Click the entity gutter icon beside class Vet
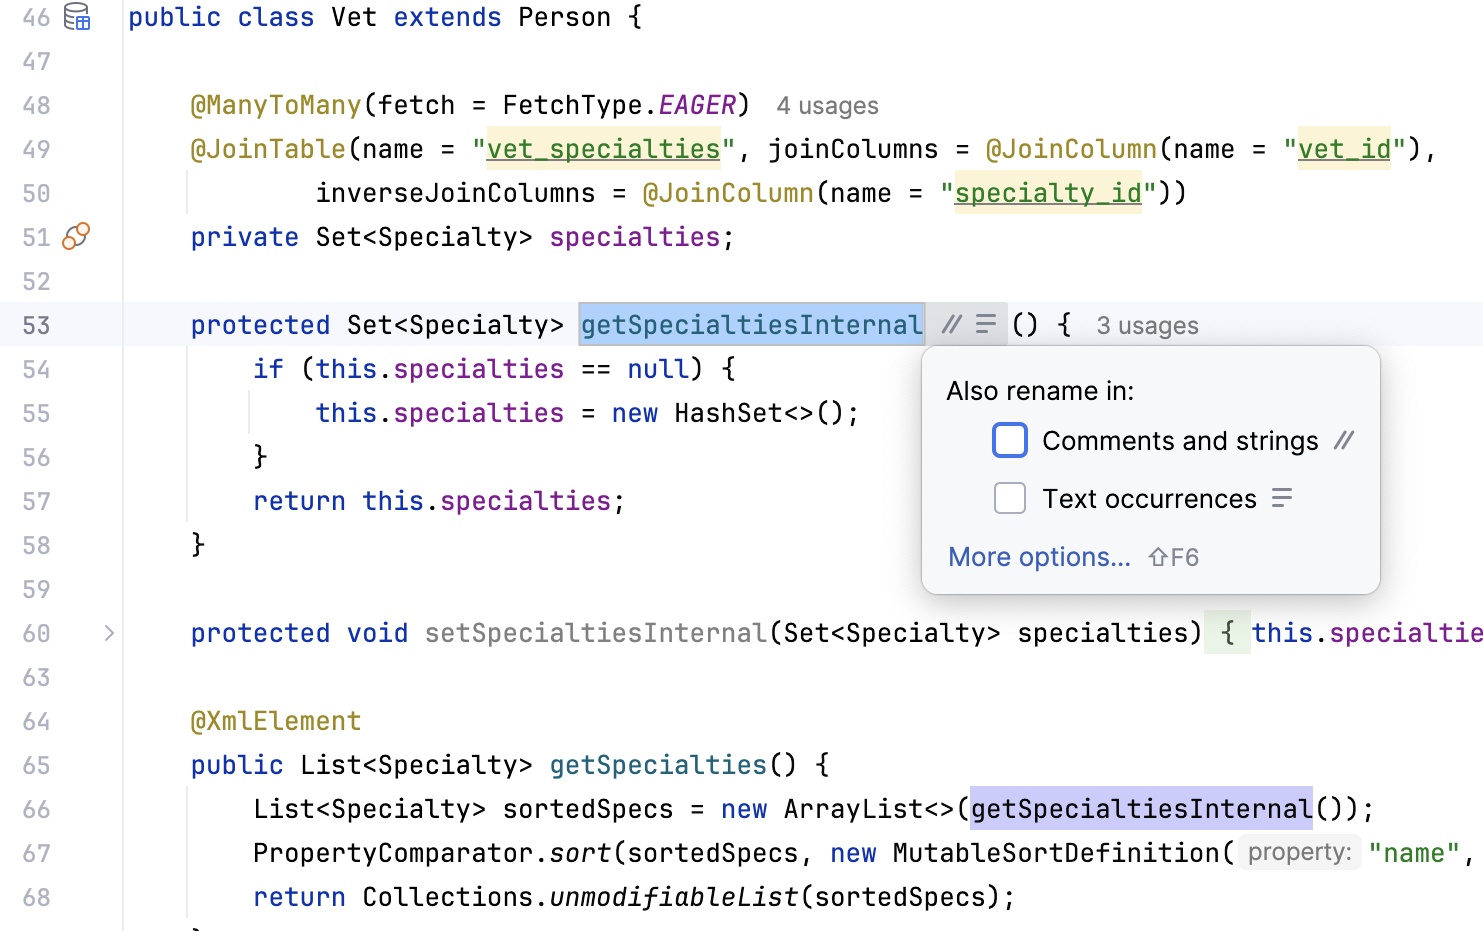Screen dimensions: 1483x931 pyautogui.click(x=77, y=17)
